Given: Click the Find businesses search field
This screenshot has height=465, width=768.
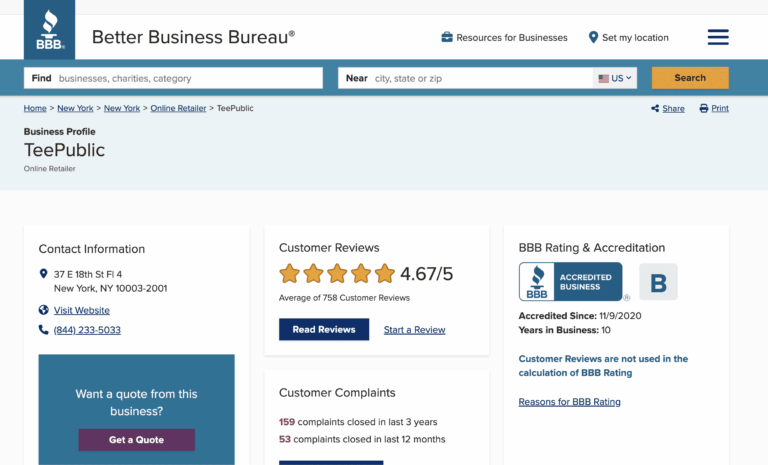Looking at the screenshot, I should pyautogui.click(x=173, y=78).
